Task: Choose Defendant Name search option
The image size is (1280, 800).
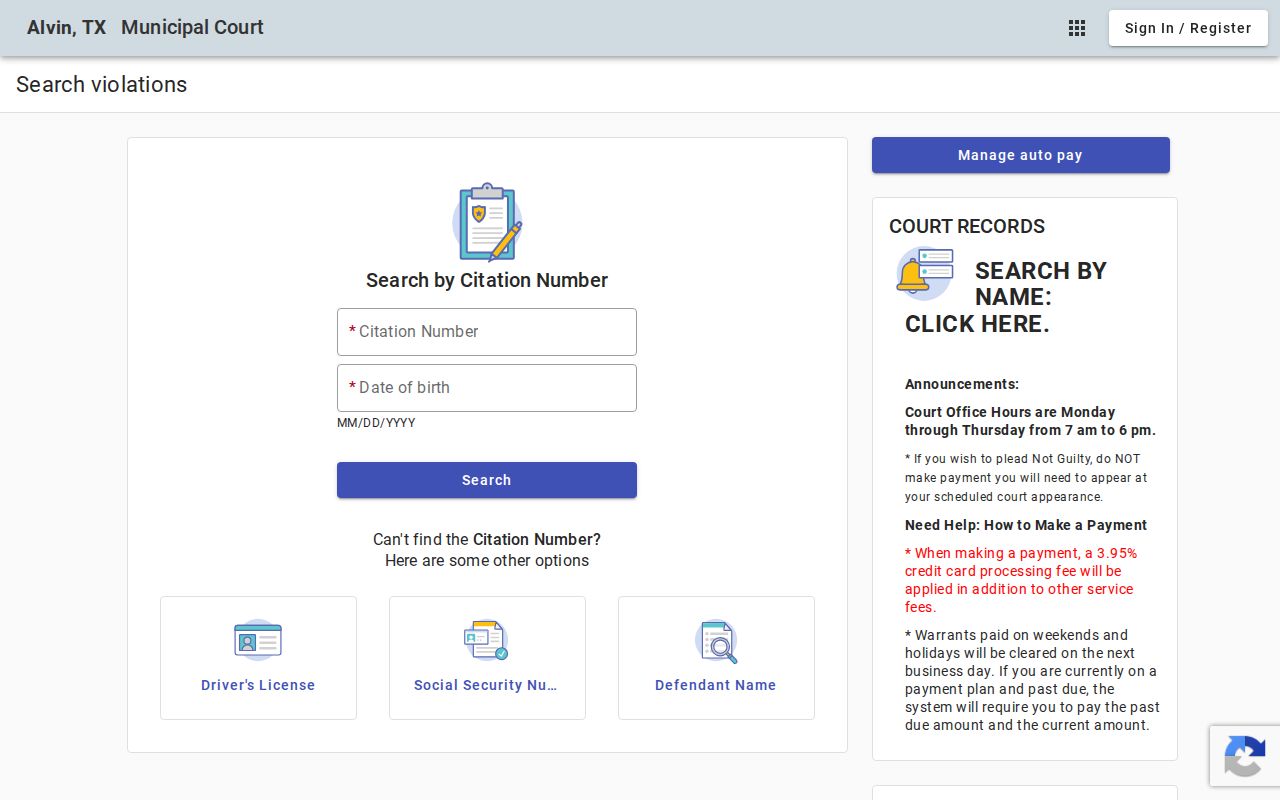Action: (716, 658)
